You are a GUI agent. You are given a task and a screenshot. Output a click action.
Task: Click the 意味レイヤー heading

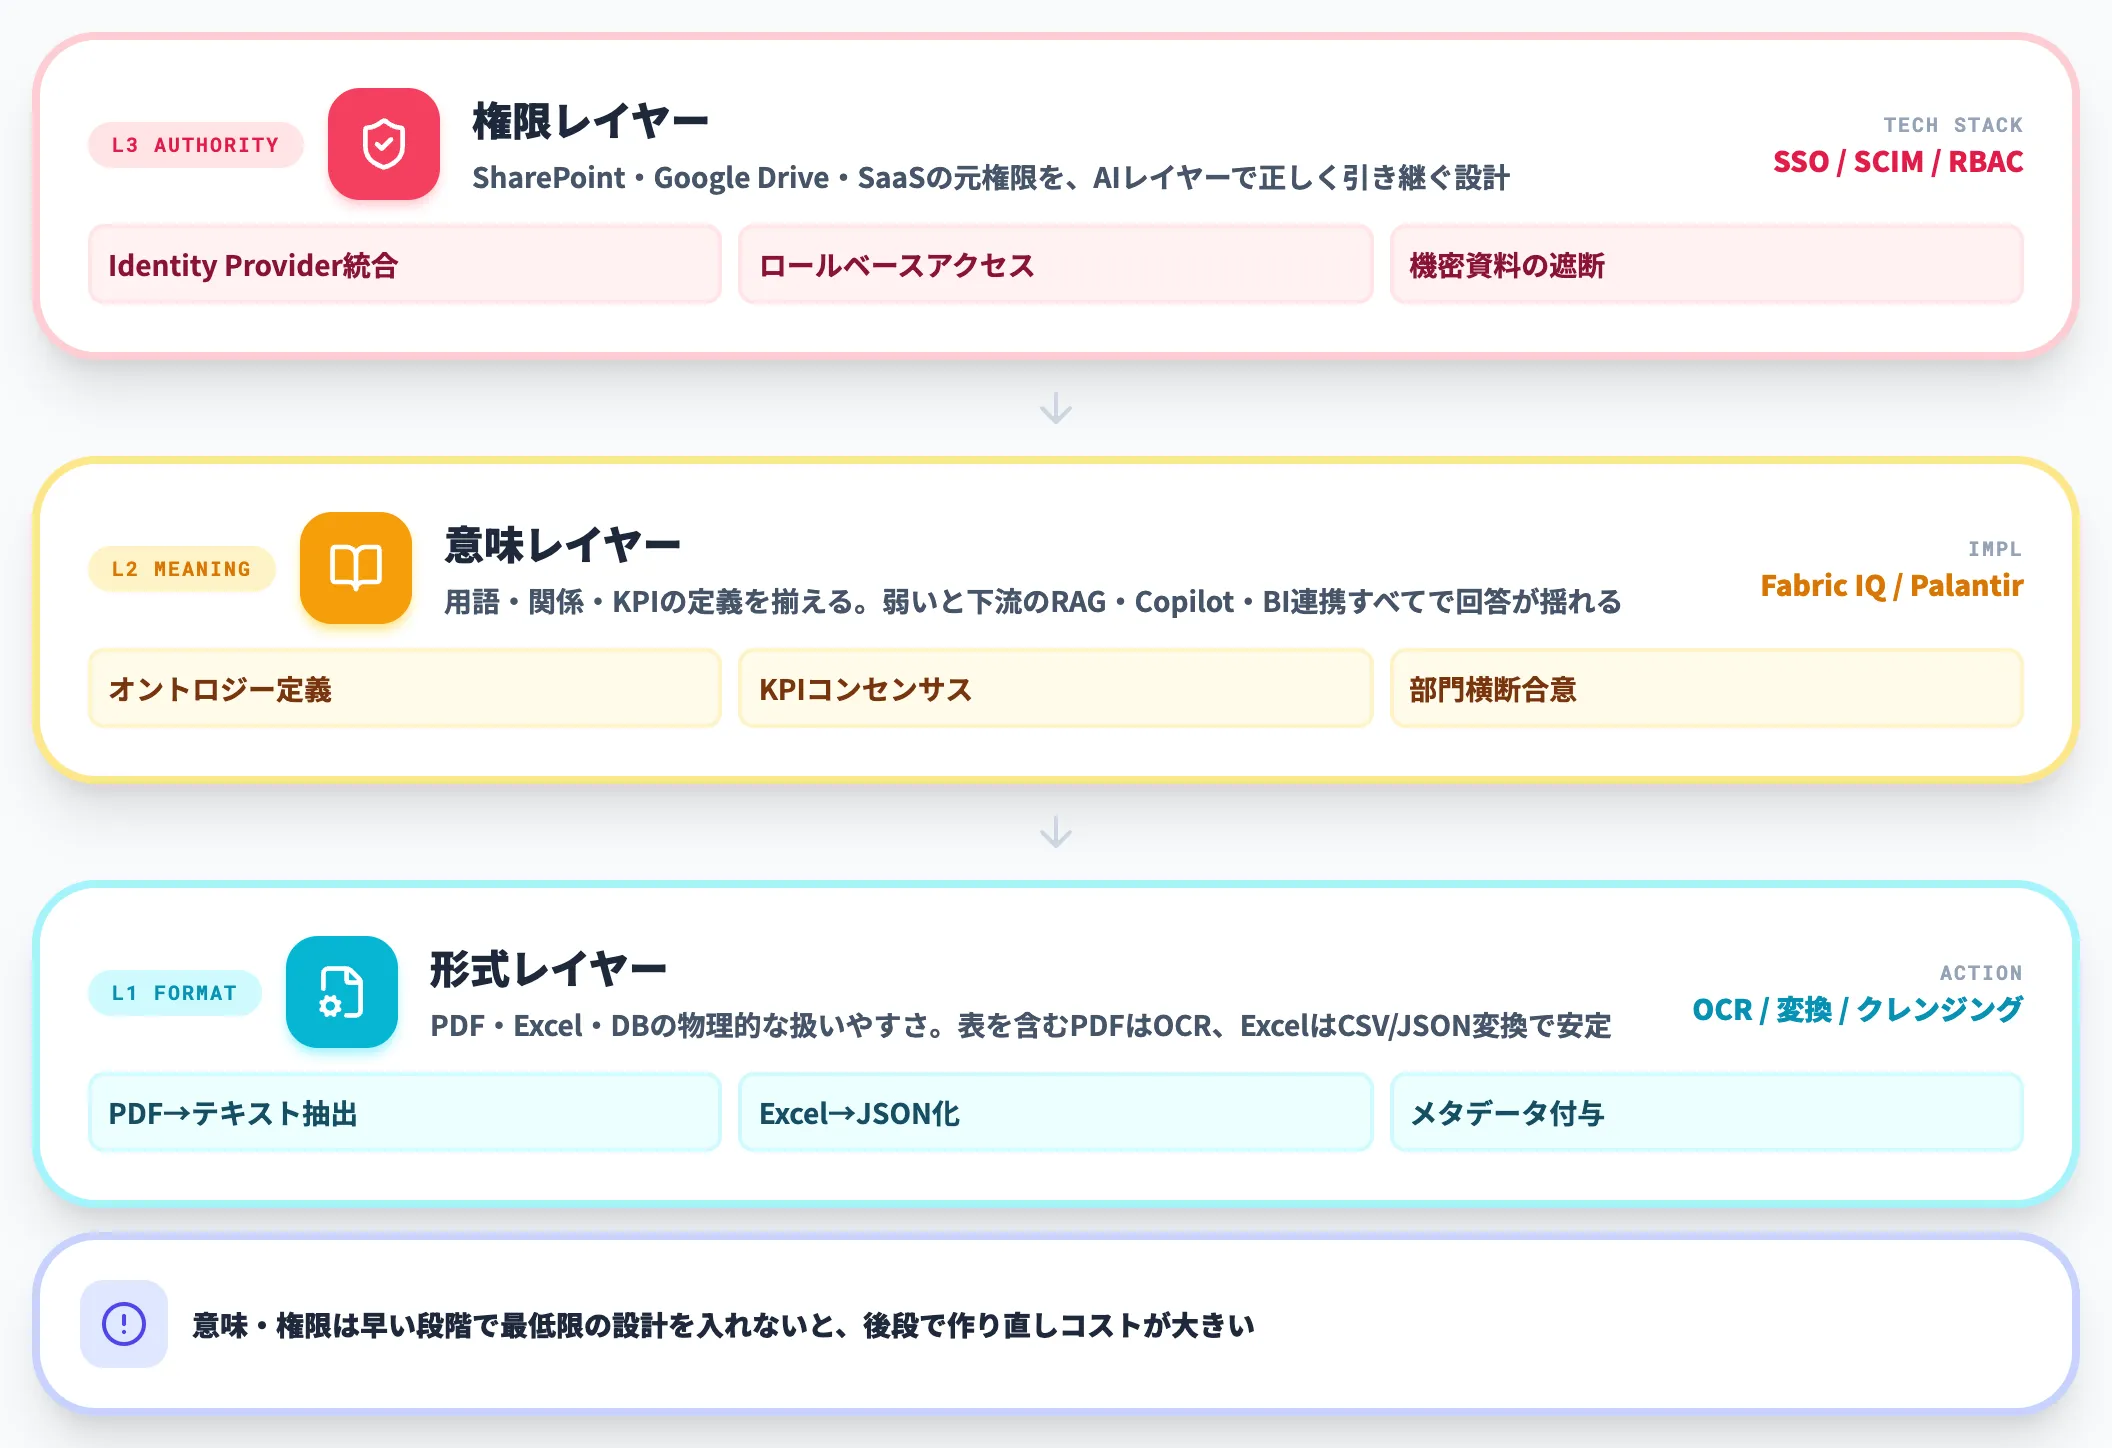pyautogui.click(x=562, y=546)
